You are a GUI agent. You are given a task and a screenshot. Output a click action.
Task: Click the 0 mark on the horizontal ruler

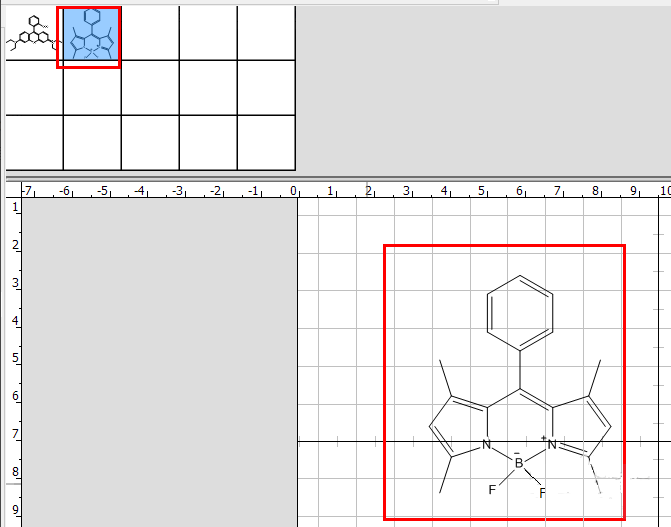293,191
